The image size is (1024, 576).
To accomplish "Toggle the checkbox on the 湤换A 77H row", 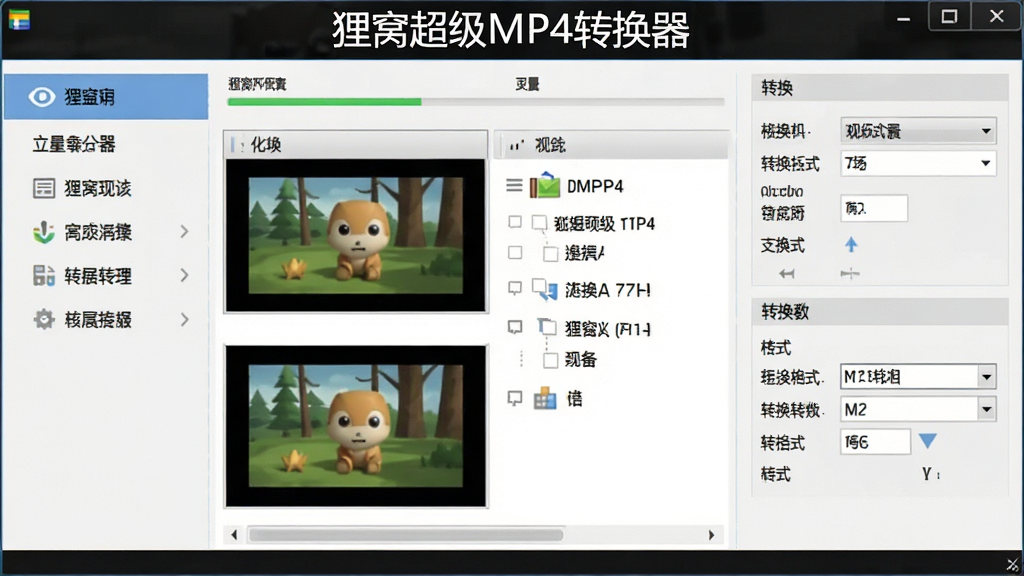I will 515,287.
